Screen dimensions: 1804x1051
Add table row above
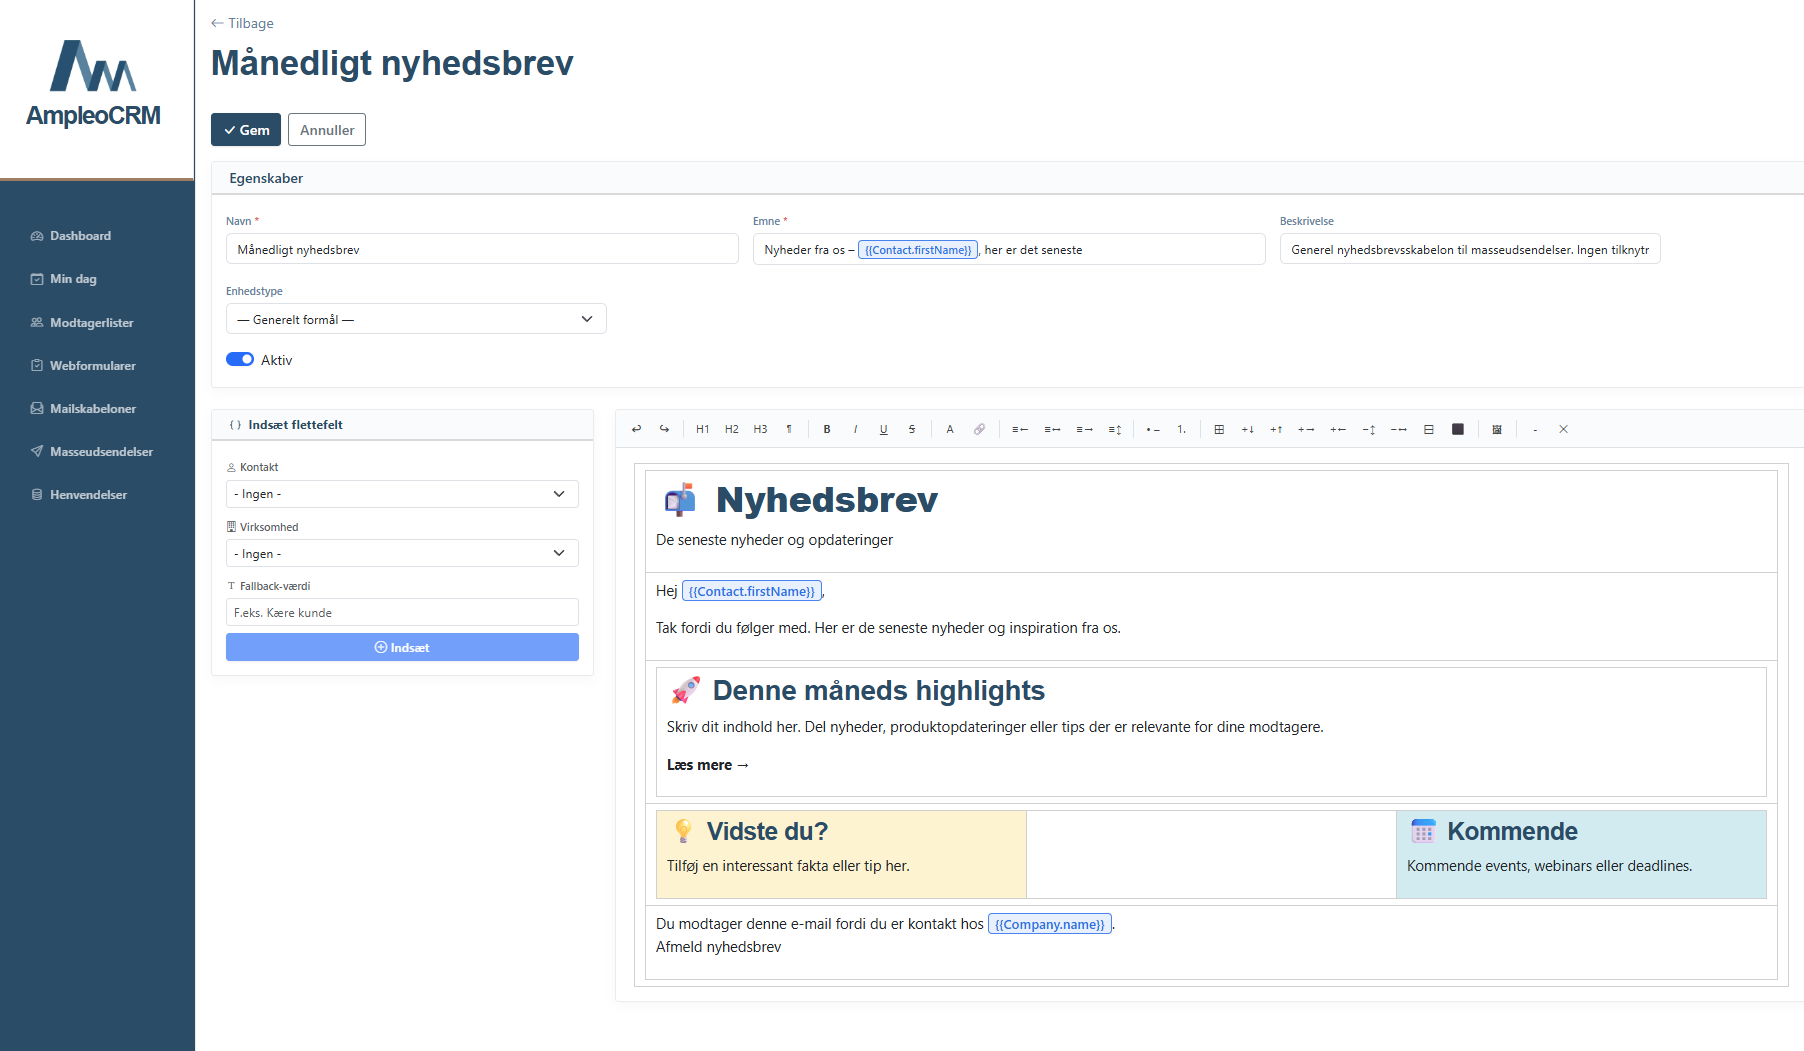click(x=1276, y=429)
